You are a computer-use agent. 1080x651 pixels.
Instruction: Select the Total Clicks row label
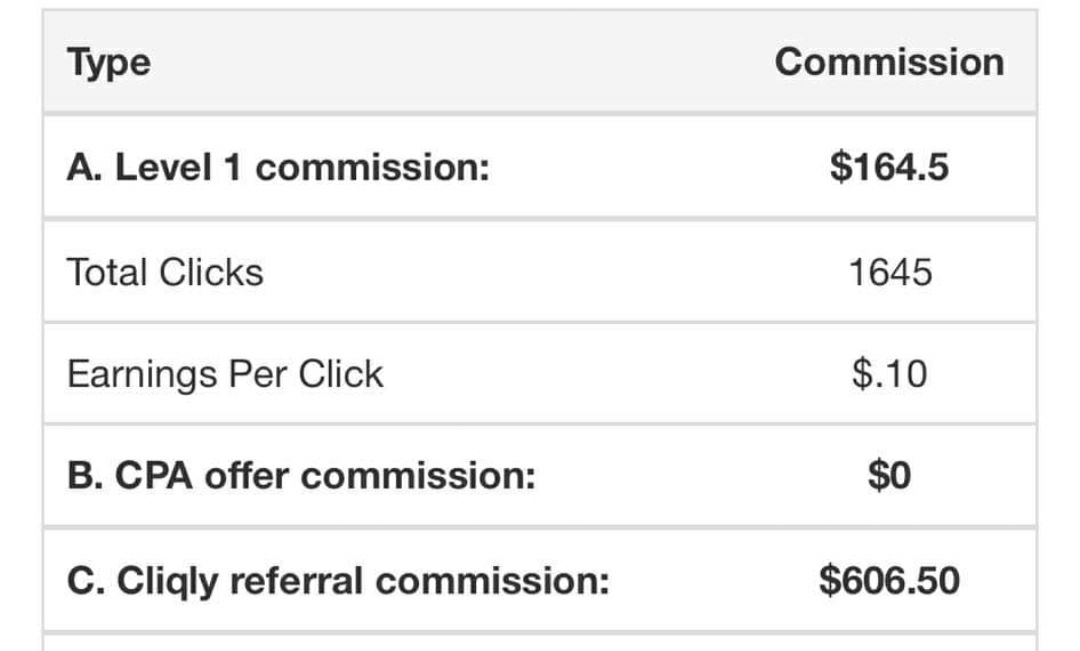click(165, 272)
